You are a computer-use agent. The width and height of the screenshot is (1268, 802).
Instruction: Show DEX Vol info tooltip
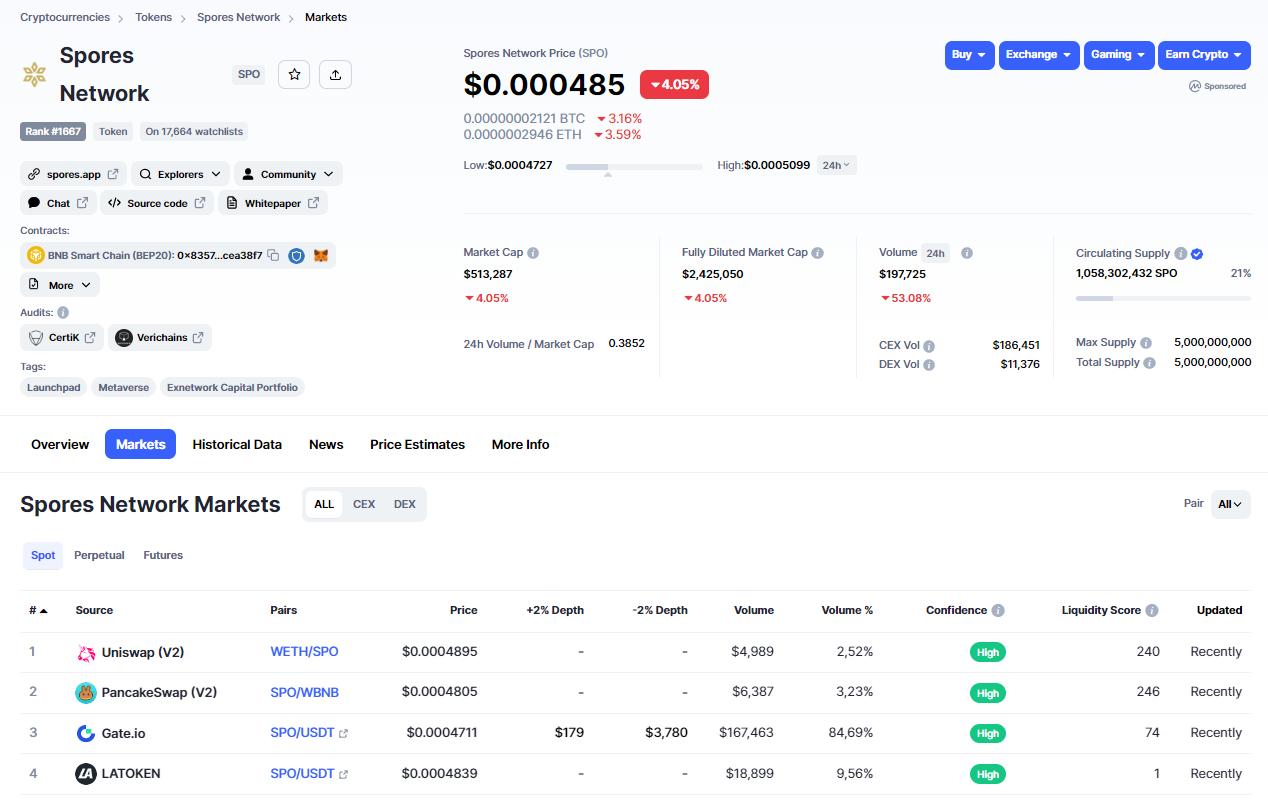[929, 365]
